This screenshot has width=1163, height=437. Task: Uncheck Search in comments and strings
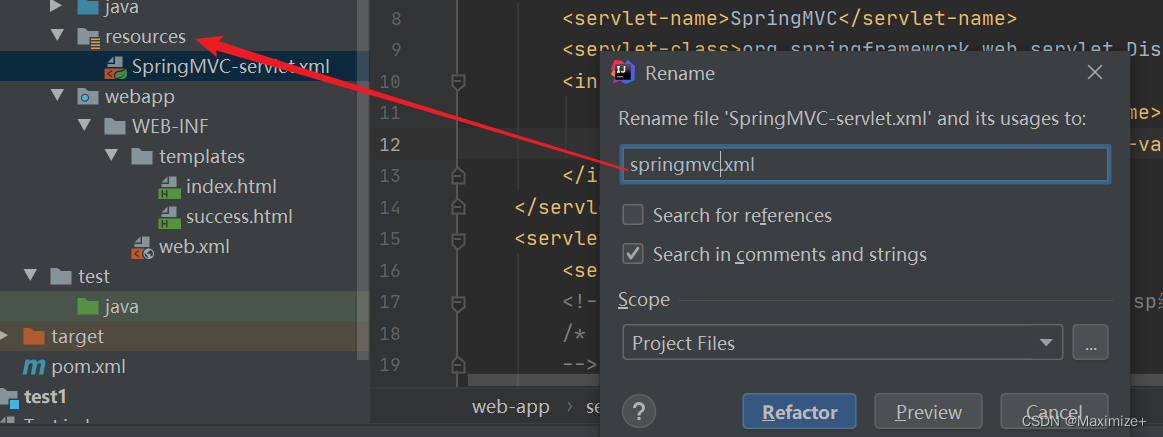coord(633,254)
